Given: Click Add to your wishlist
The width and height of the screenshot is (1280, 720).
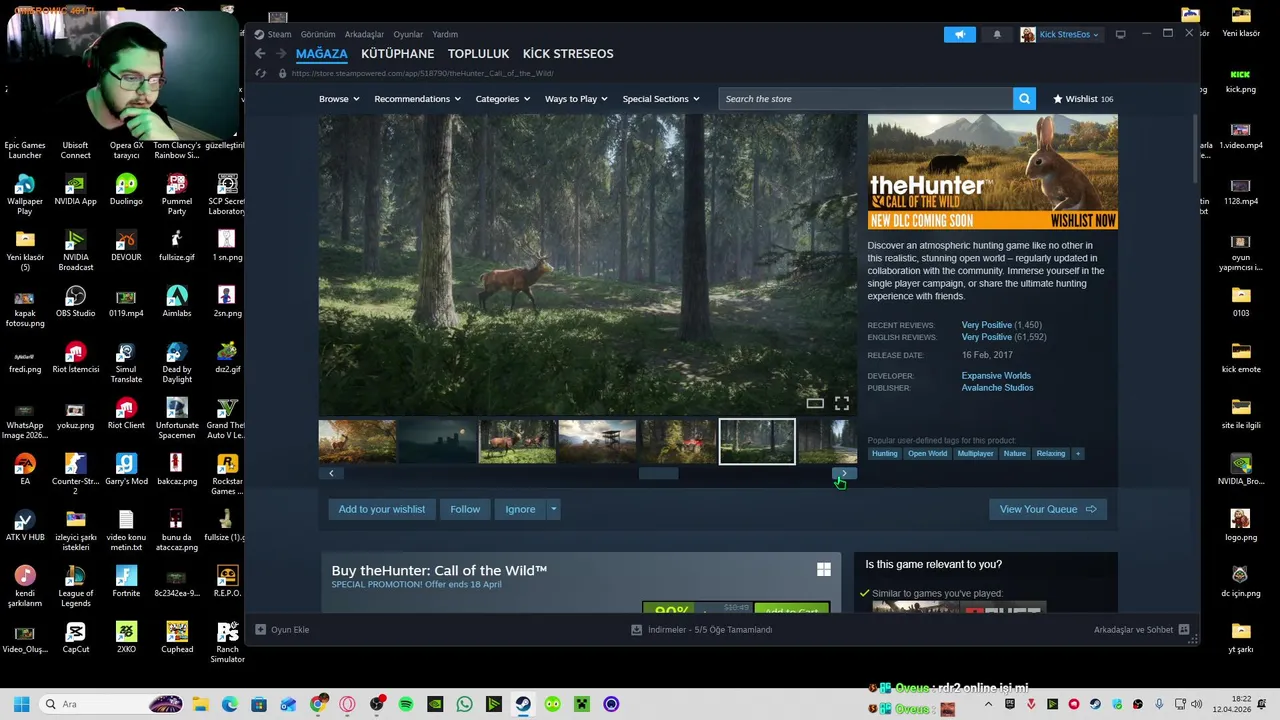Looking at the screenshot, I should tap(381, 509).
